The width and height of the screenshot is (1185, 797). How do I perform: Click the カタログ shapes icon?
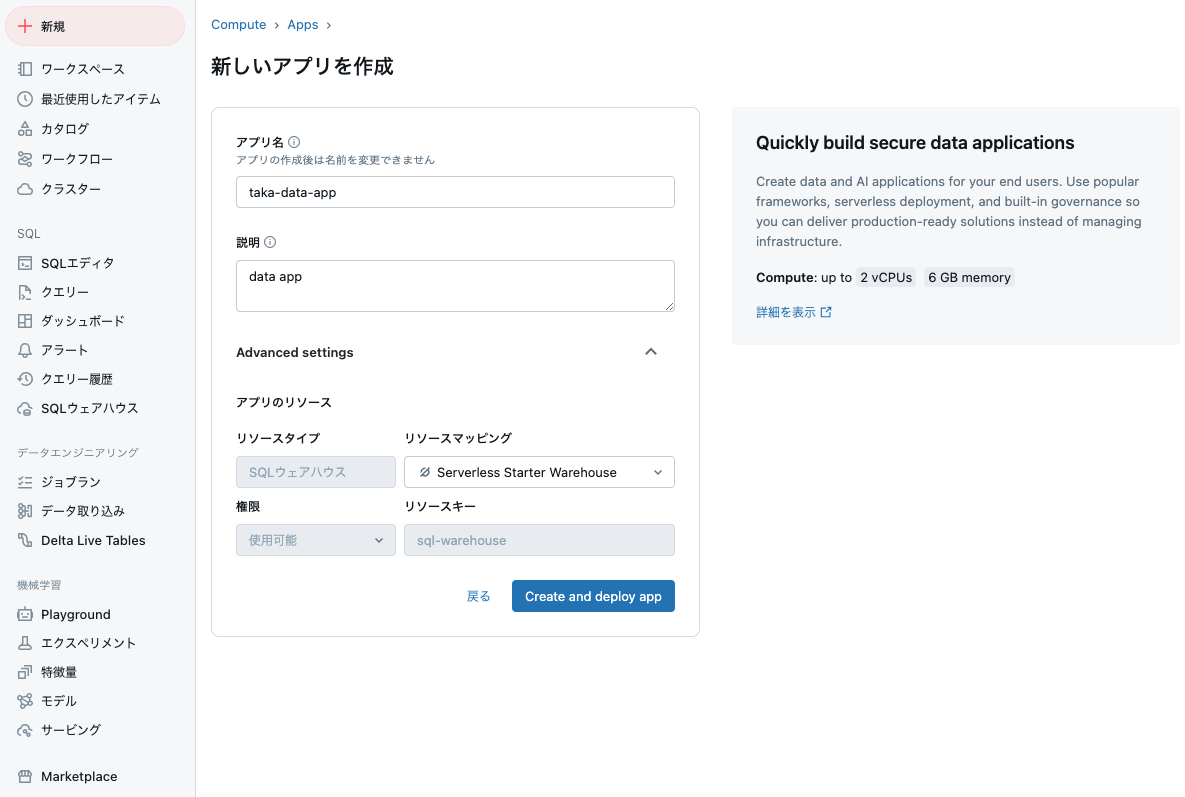point(25,129)
